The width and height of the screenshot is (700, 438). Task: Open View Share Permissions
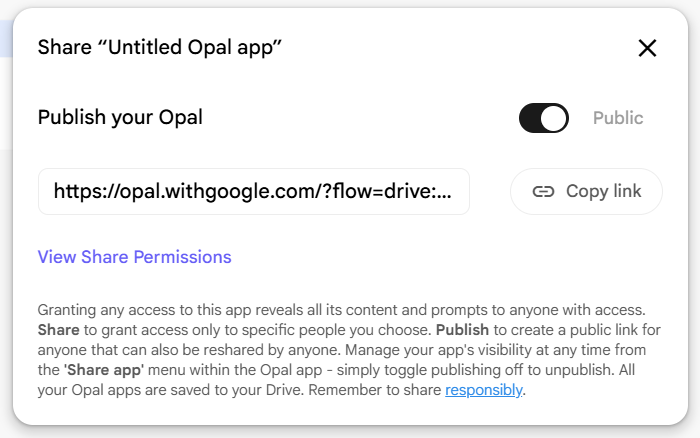(x=134, y=257)
